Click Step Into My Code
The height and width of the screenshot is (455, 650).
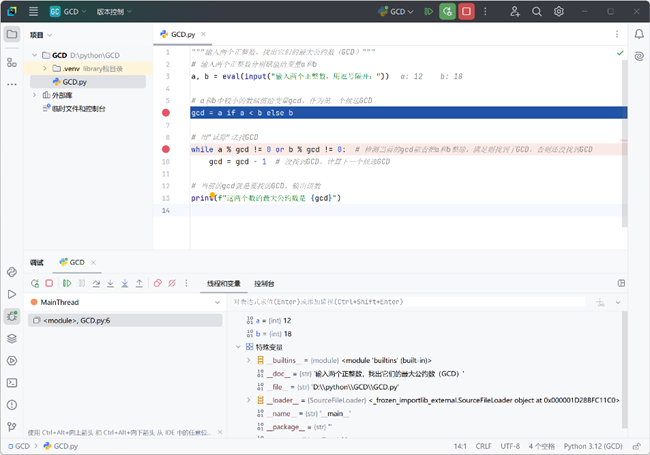pos(125,283)
